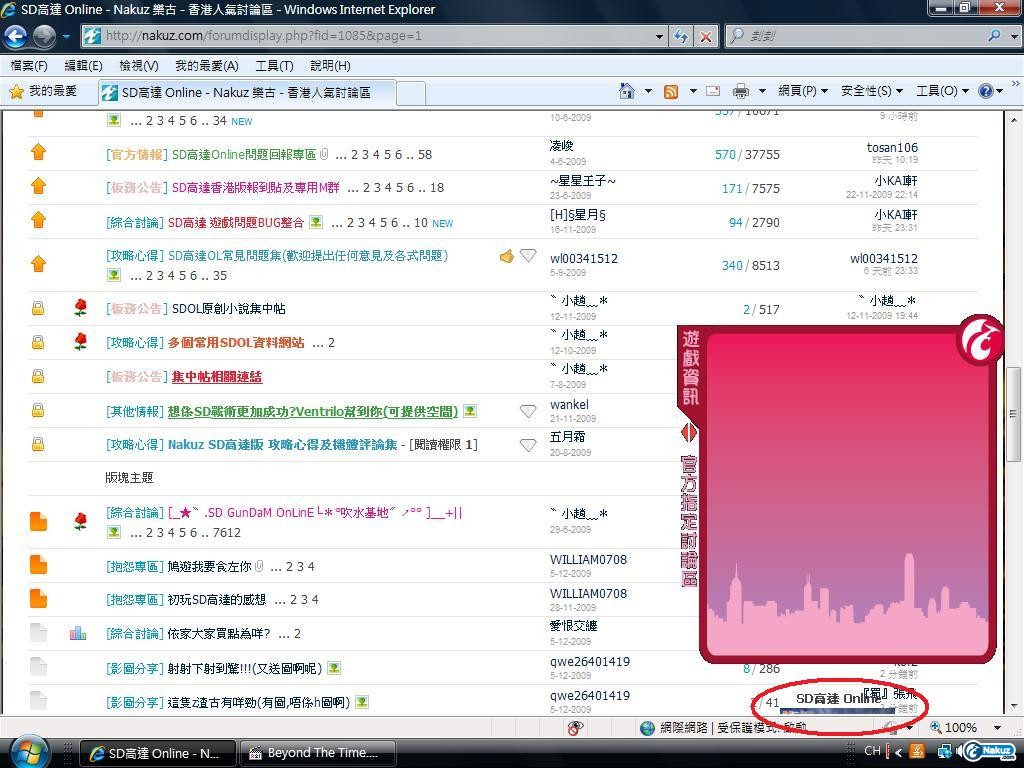Click the Refresh page button
Viewport: 1024px width, 768px height.
click(x=681, y=36)
